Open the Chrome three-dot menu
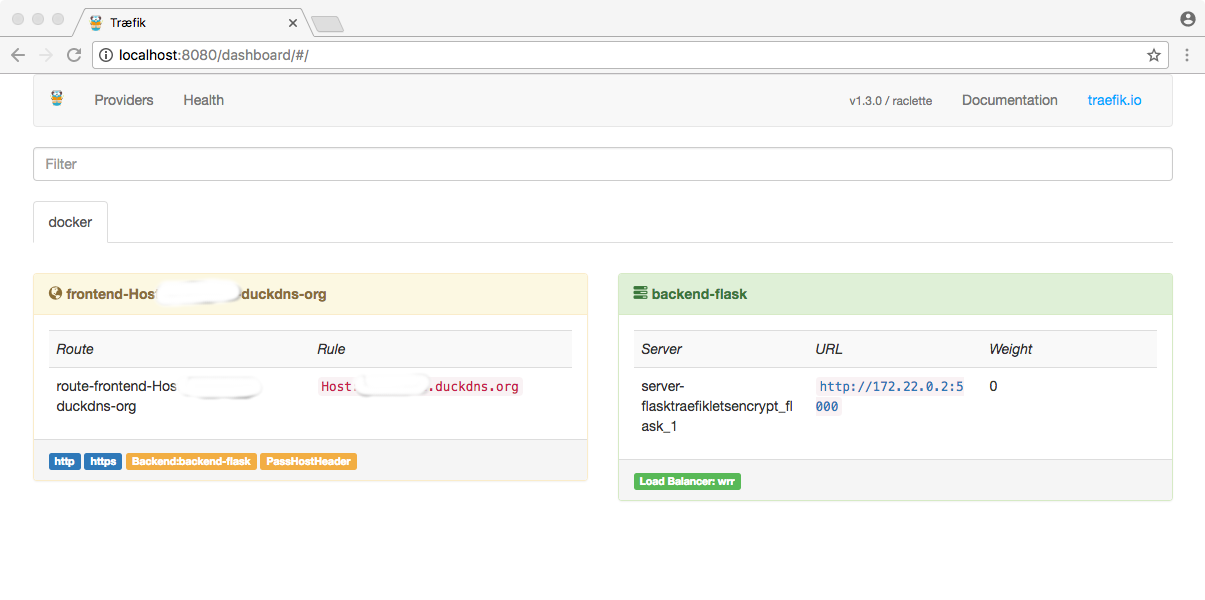The width and height of the screenshot is (1205, 600). (1187, 55)
